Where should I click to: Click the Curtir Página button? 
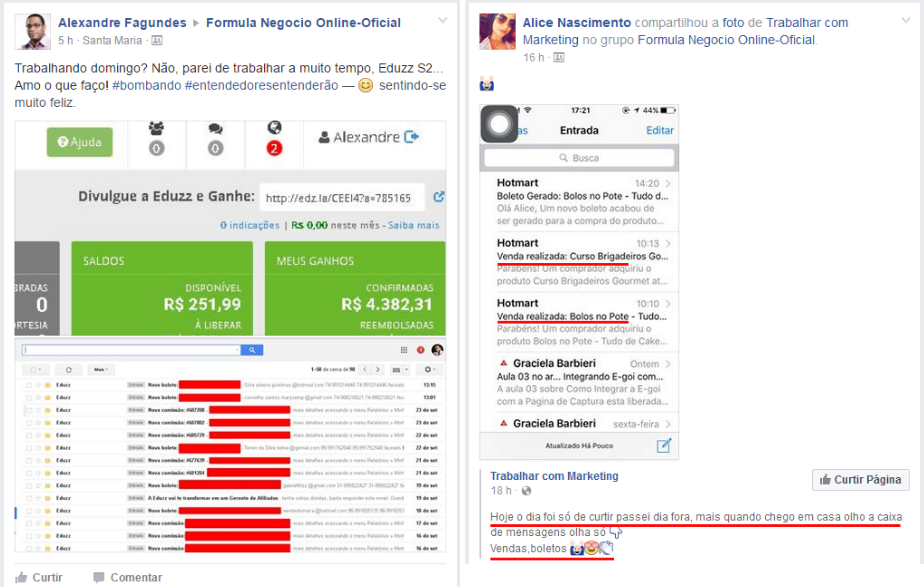click(860, 480)
